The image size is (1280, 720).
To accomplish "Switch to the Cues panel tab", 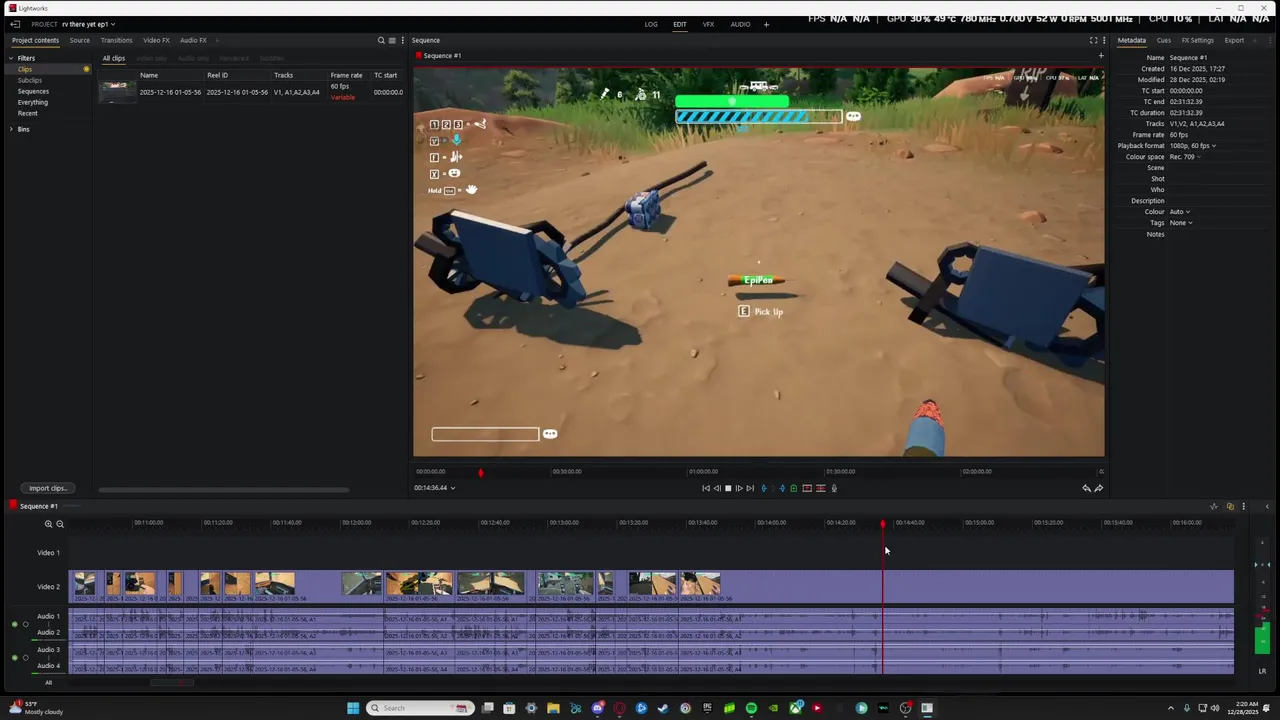I will [x=1164, y=40].
